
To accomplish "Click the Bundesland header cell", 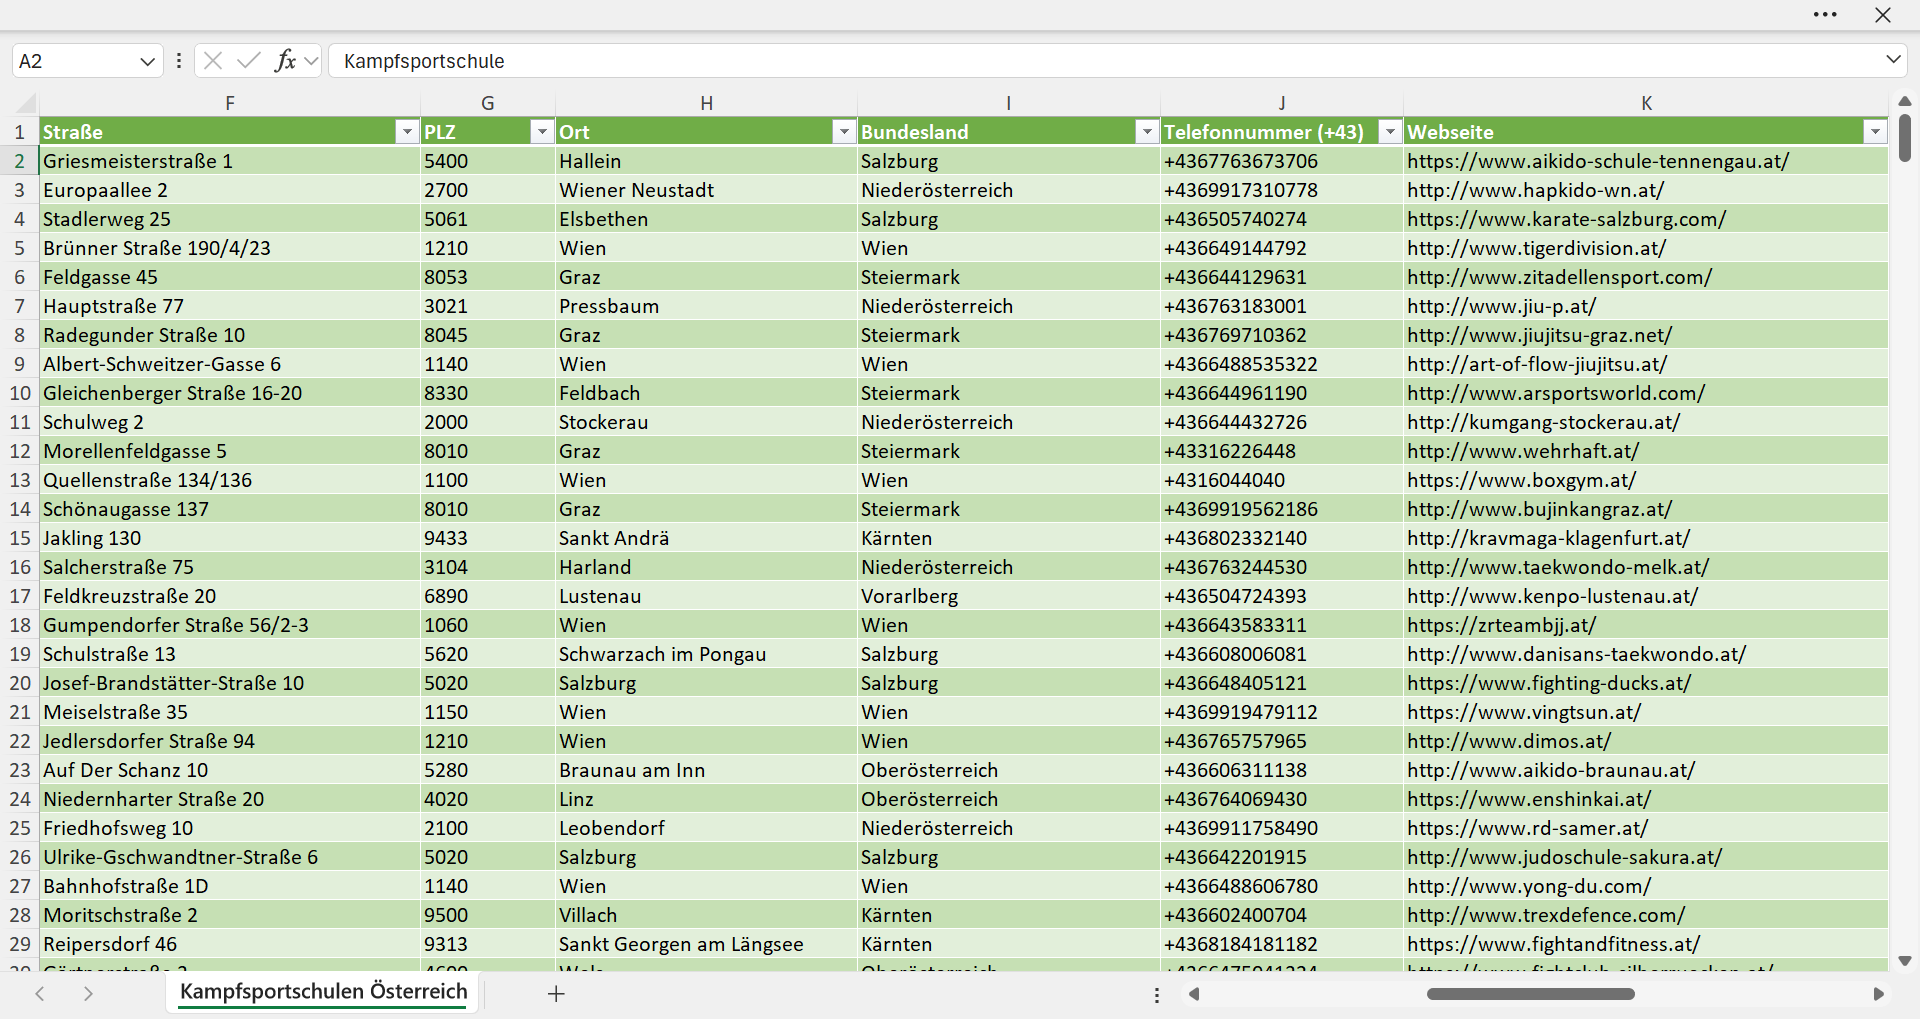I will pos(1008,132).
